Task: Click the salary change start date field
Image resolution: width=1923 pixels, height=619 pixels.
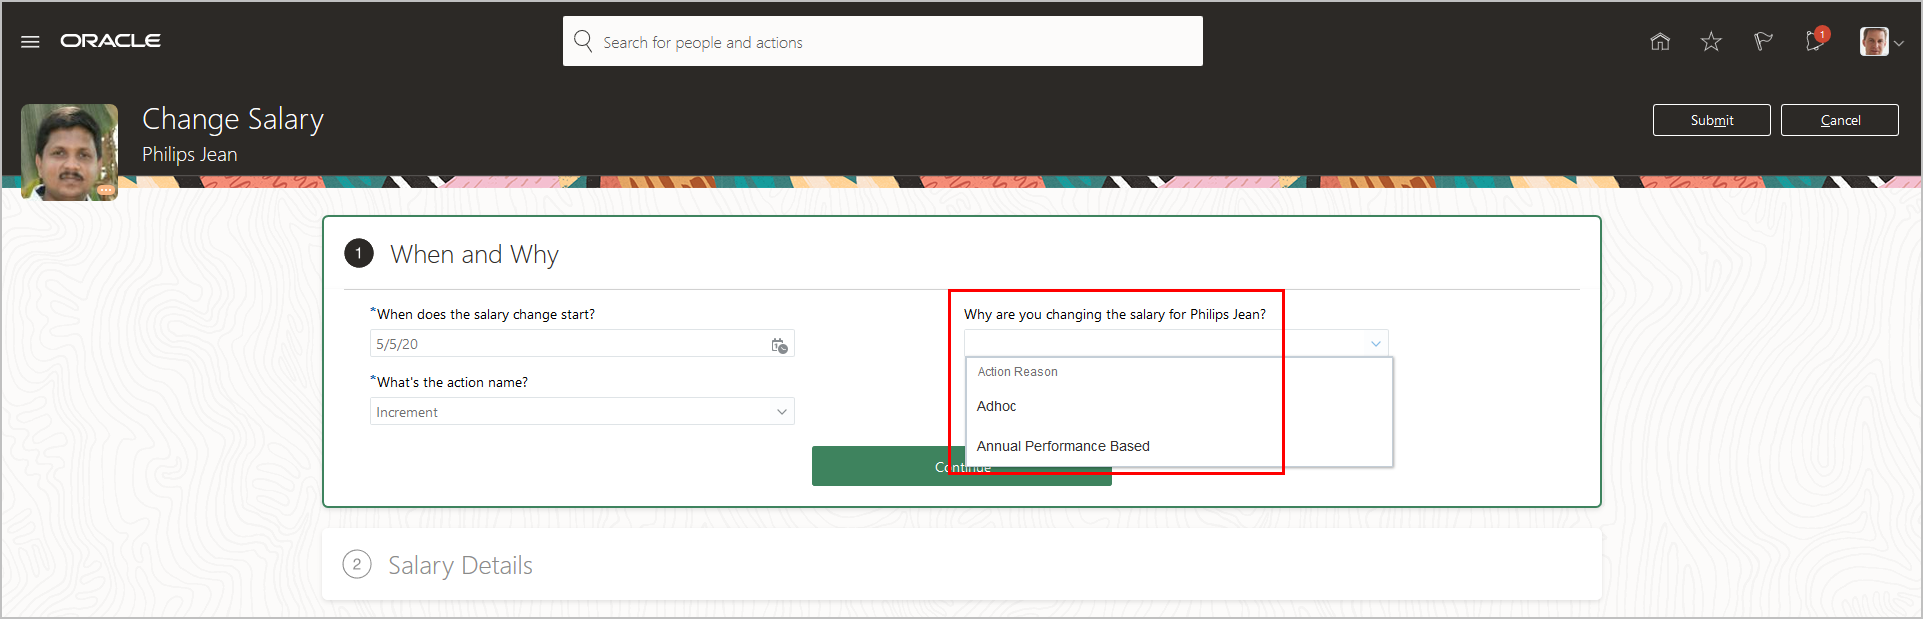Action: (565, 344)
